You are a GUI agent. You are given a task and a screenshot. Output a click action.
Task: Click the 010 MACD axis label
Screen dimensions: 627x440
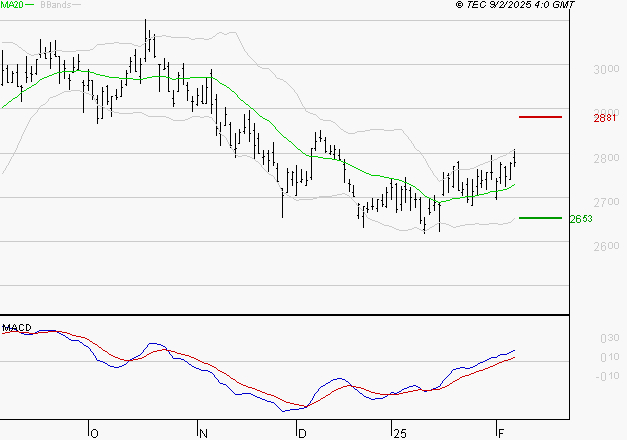point(610,357)
